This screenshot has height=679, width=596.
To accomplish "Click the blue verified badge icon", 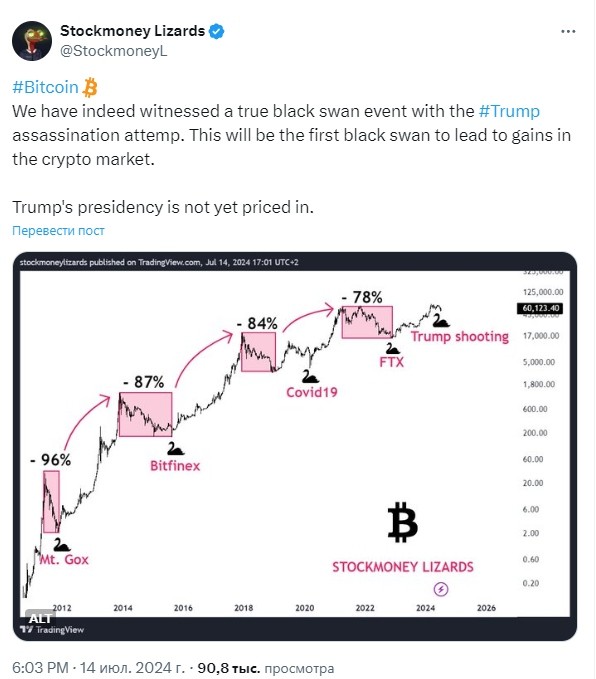I will [x=216, y=31].
